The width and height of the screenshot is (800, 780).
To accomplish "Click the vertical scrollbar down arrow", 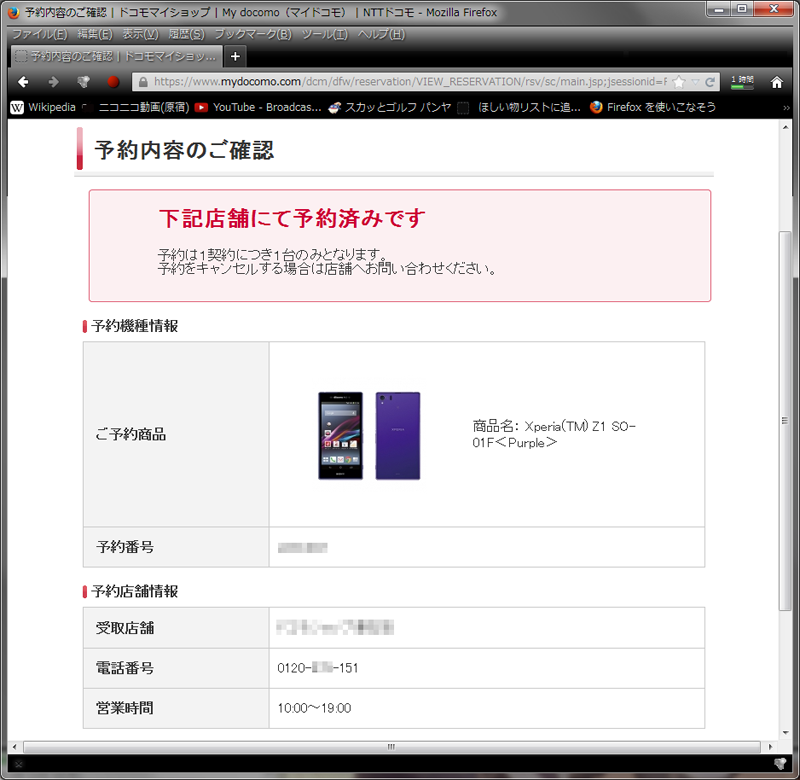I will point(785,733).
